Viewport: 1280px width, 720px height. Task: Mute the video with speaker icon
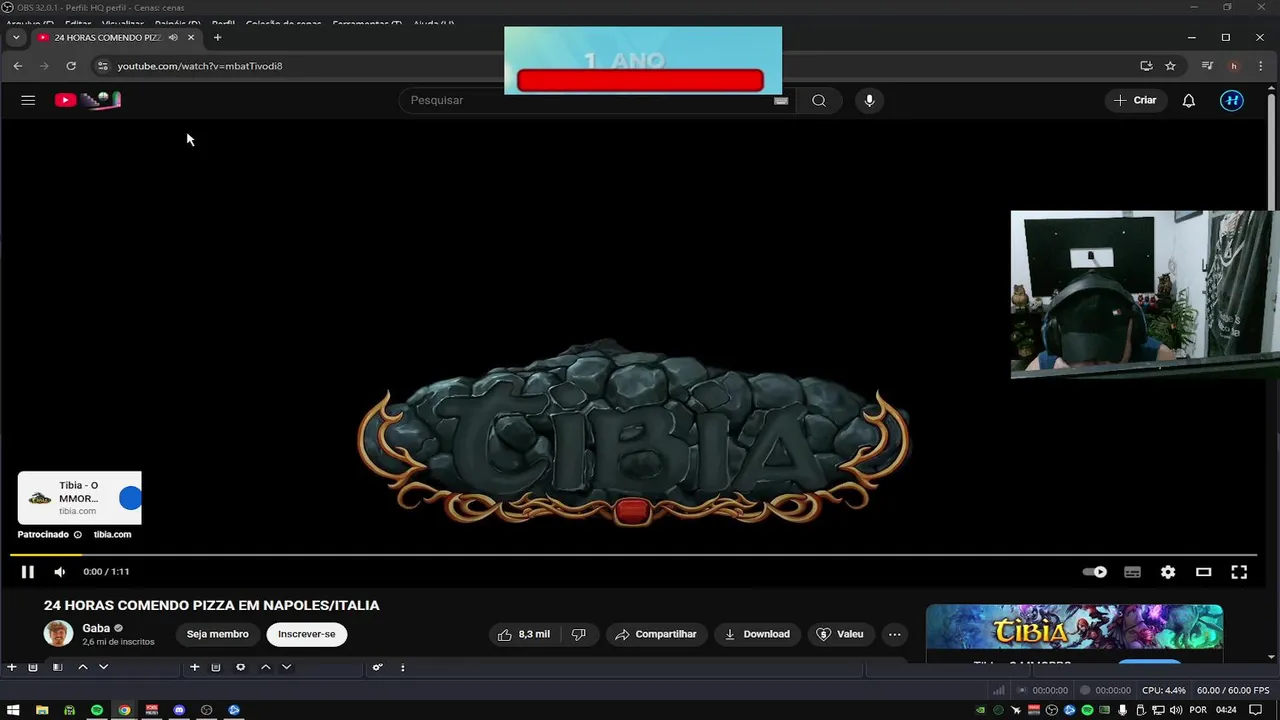point(60,572)
